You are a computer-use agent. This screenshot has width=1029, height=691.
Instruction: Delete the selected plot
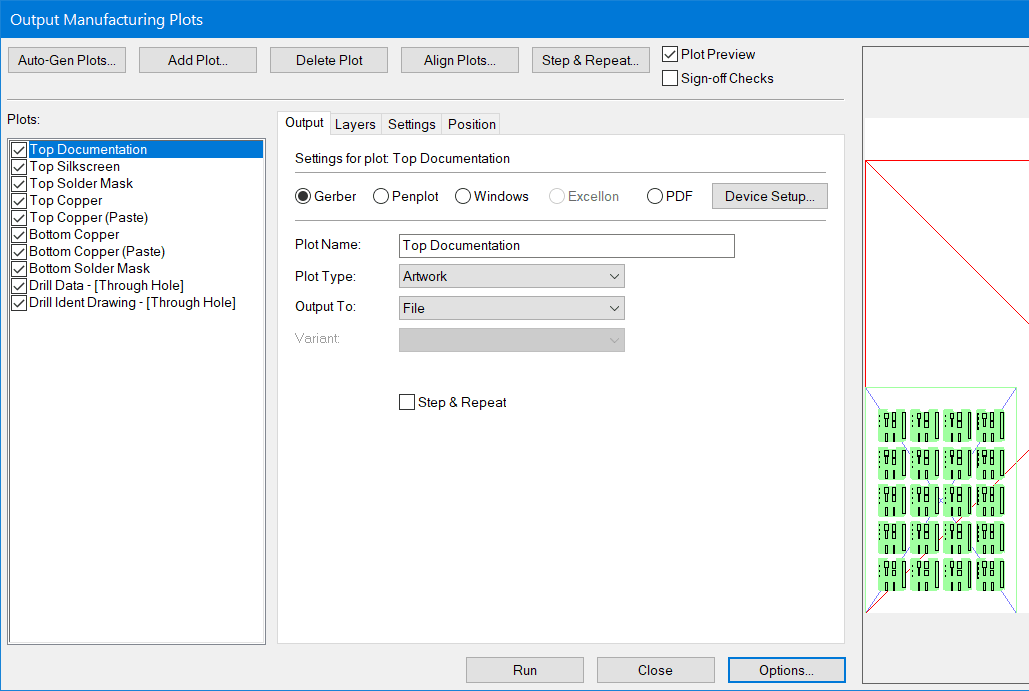[x=329, y=60]
